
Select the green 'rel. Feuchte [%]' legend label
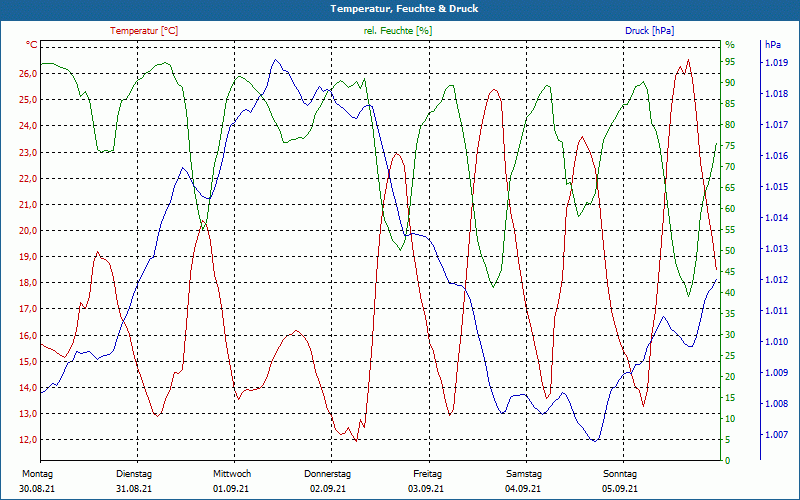coord(397,31)
